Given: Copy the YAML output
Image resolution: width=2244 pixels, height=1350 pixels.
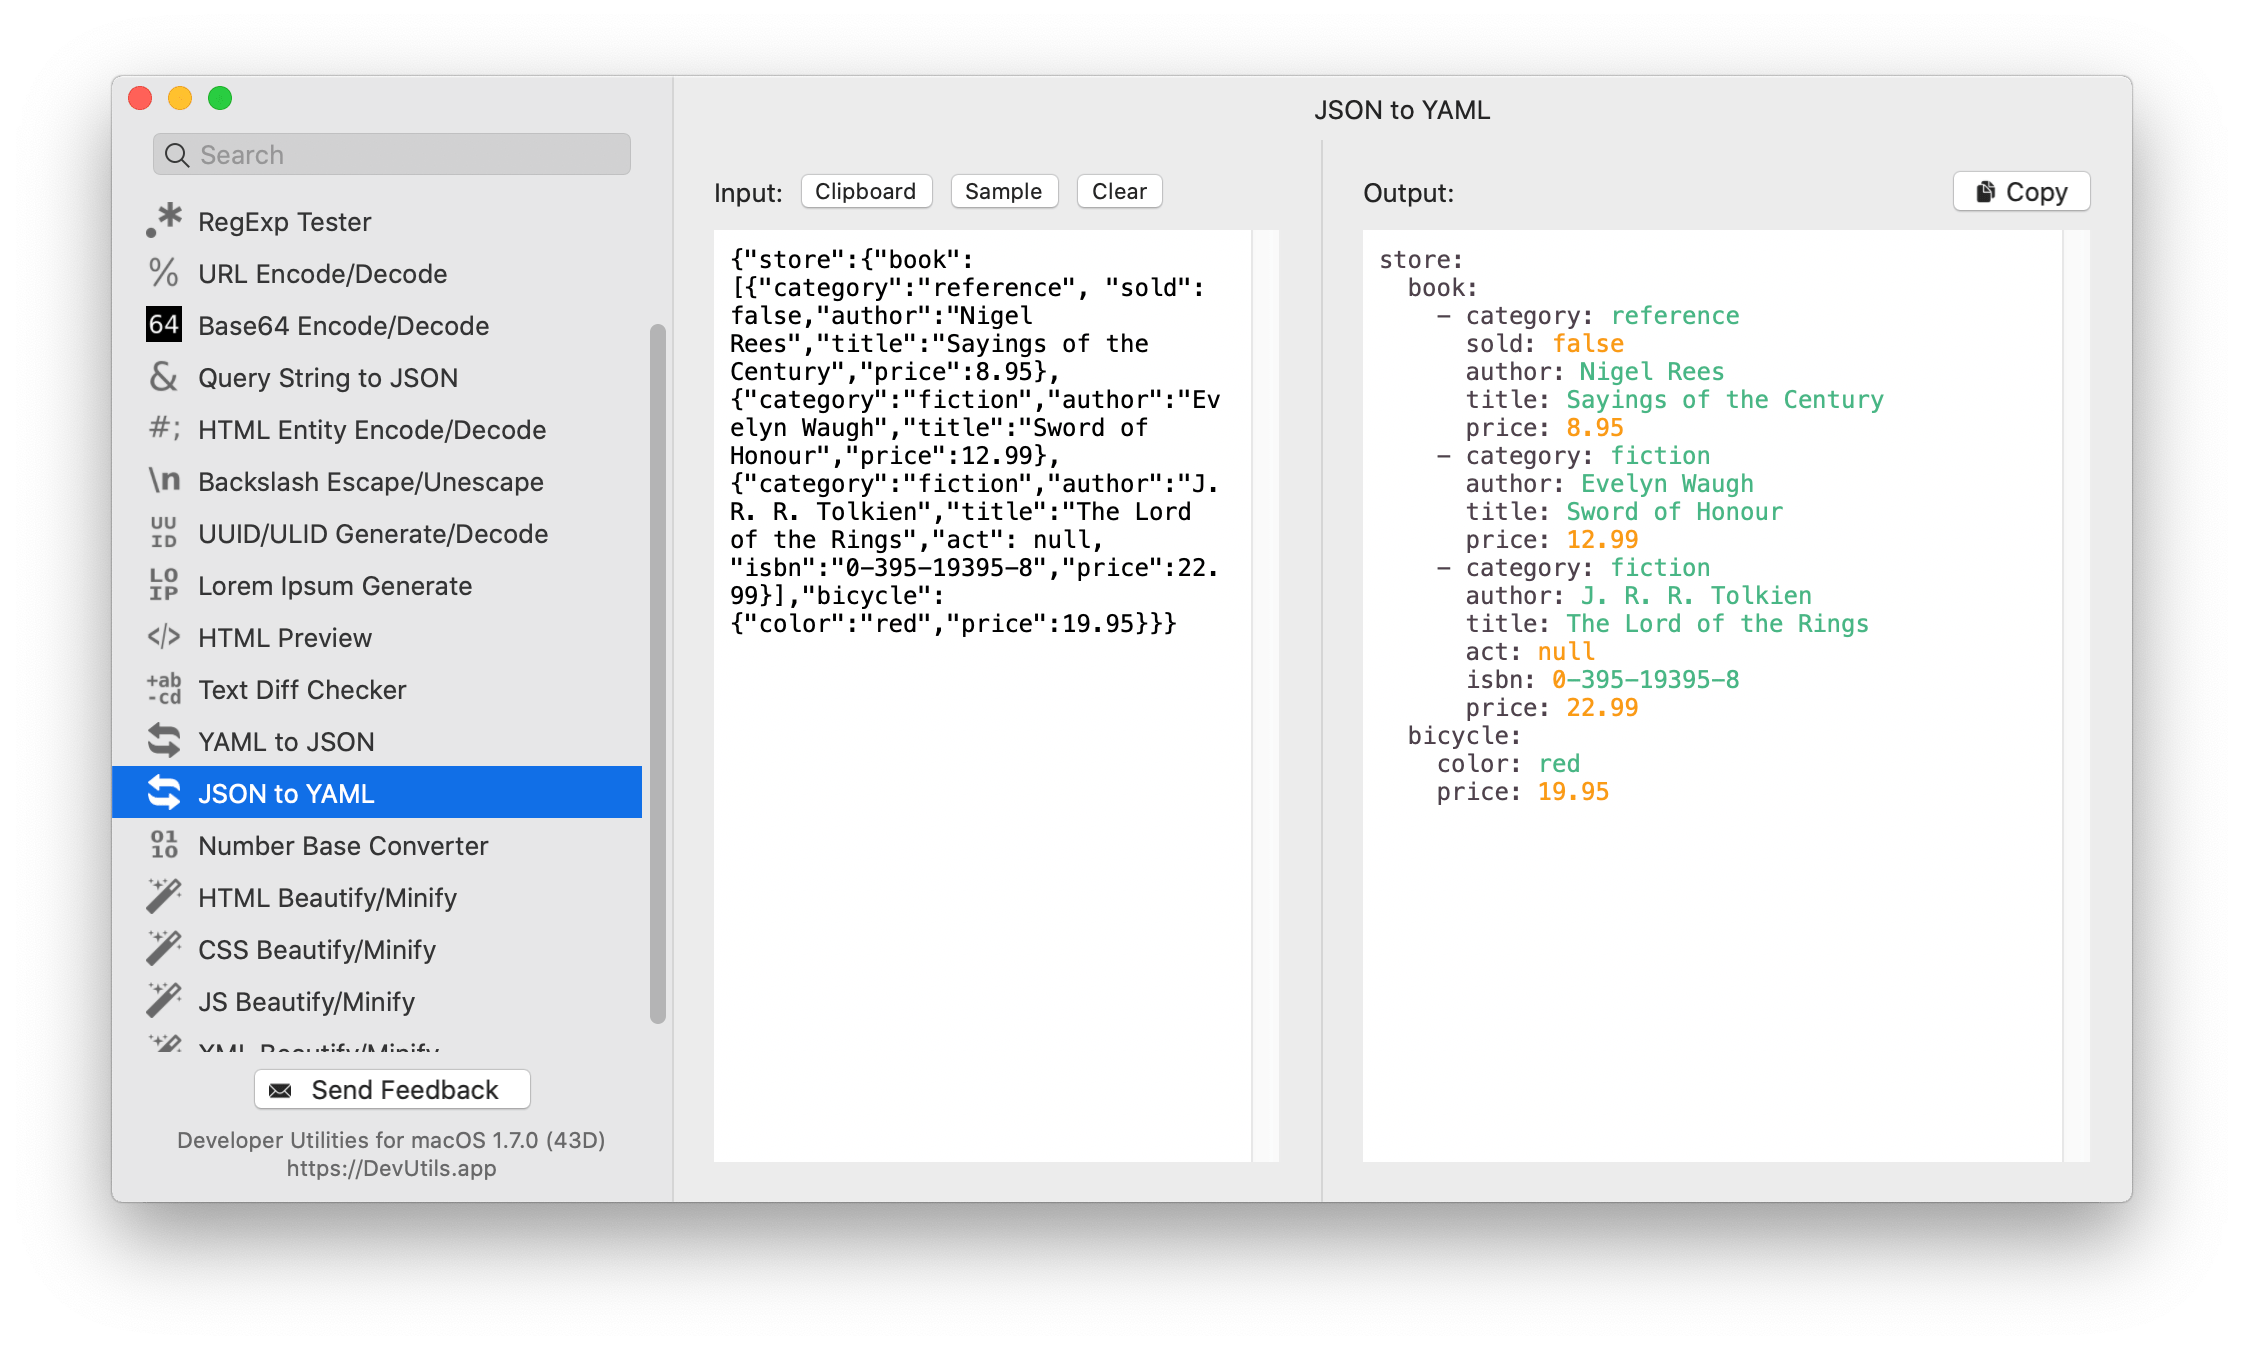Looking at the screenshot, I should (2020, 191).
